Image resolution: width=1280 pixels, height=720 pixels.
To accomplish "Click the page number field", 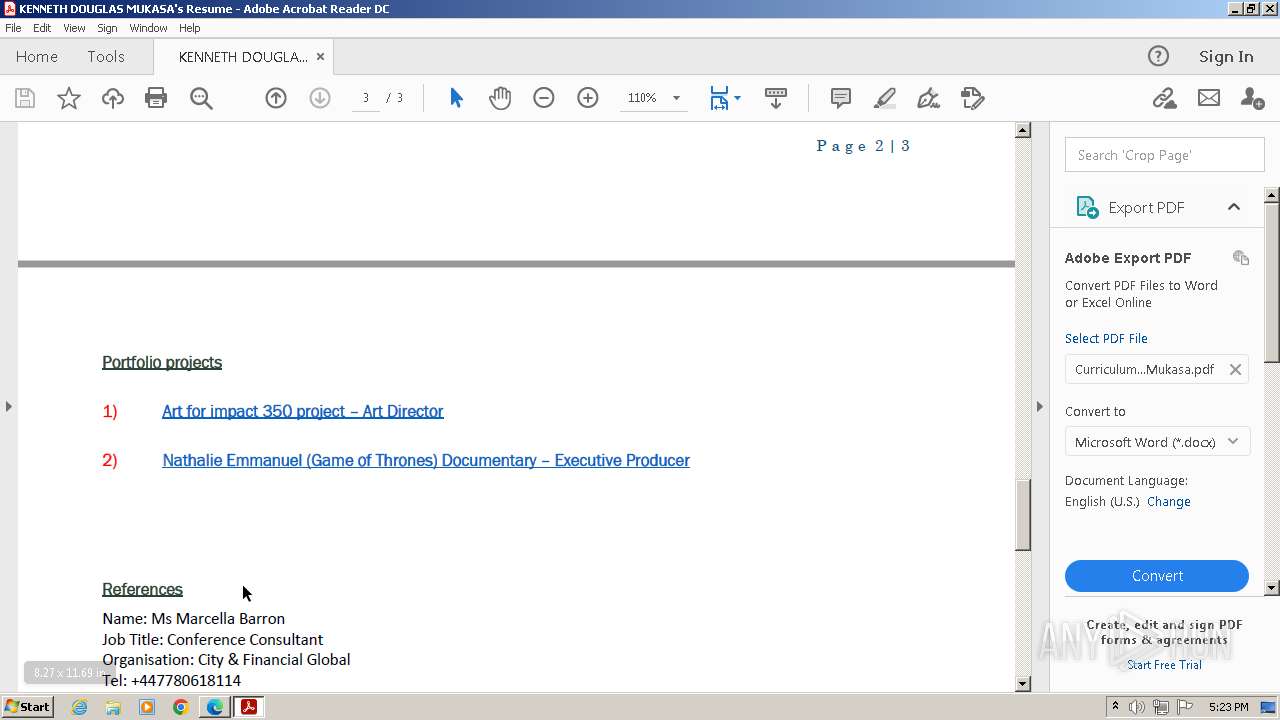I will [366, 98].
